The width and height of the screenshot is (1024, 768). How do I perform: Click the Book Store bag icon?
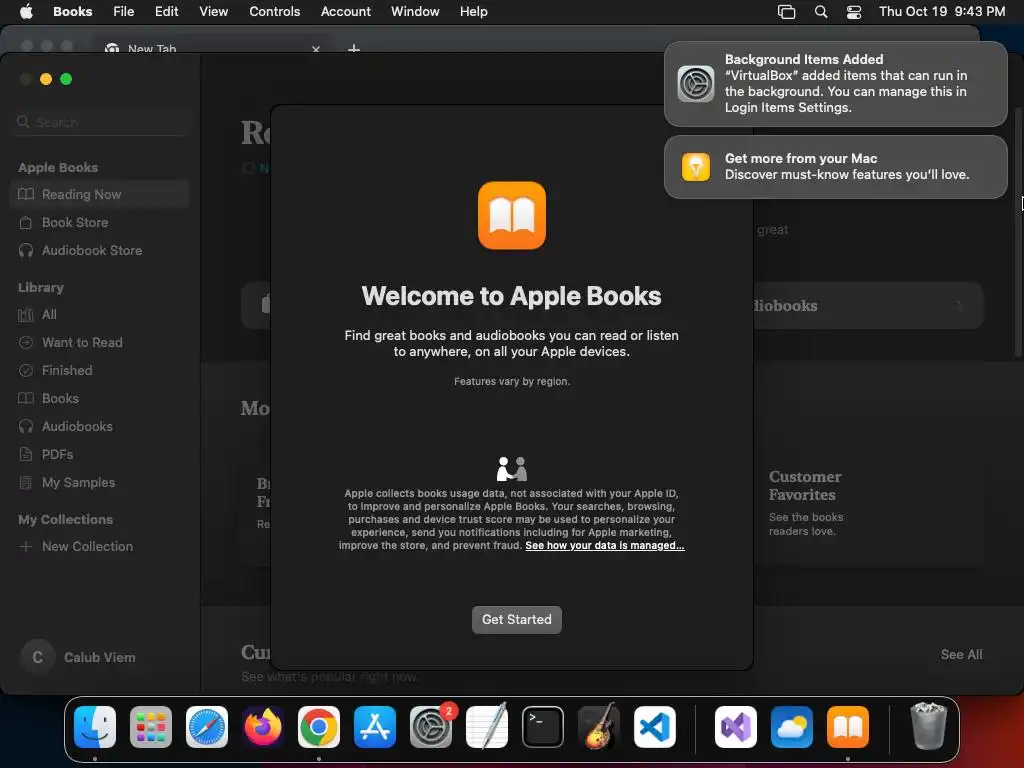click(25, 223)
